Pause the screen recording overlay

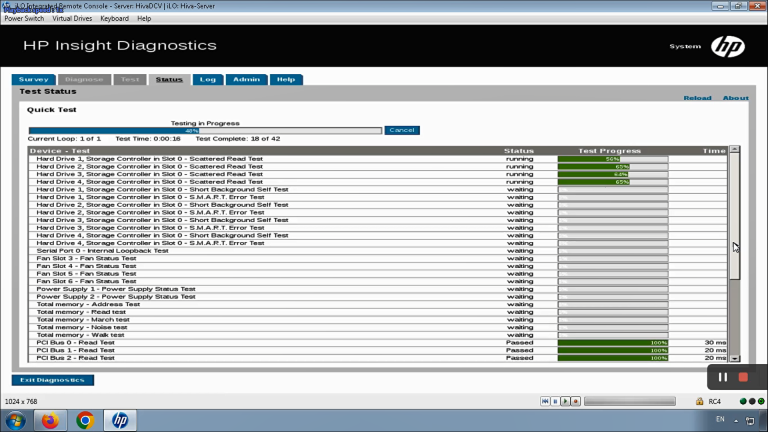(722, 377)
